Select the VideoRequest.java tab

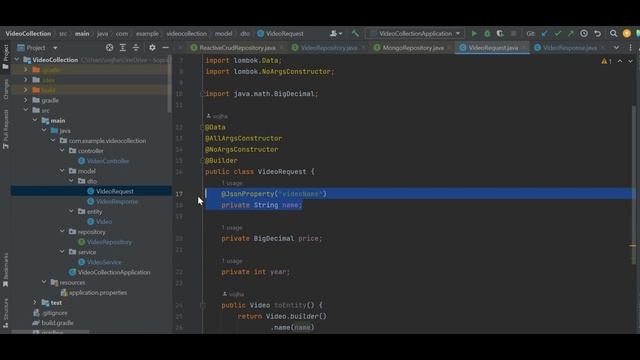(493, 48)
